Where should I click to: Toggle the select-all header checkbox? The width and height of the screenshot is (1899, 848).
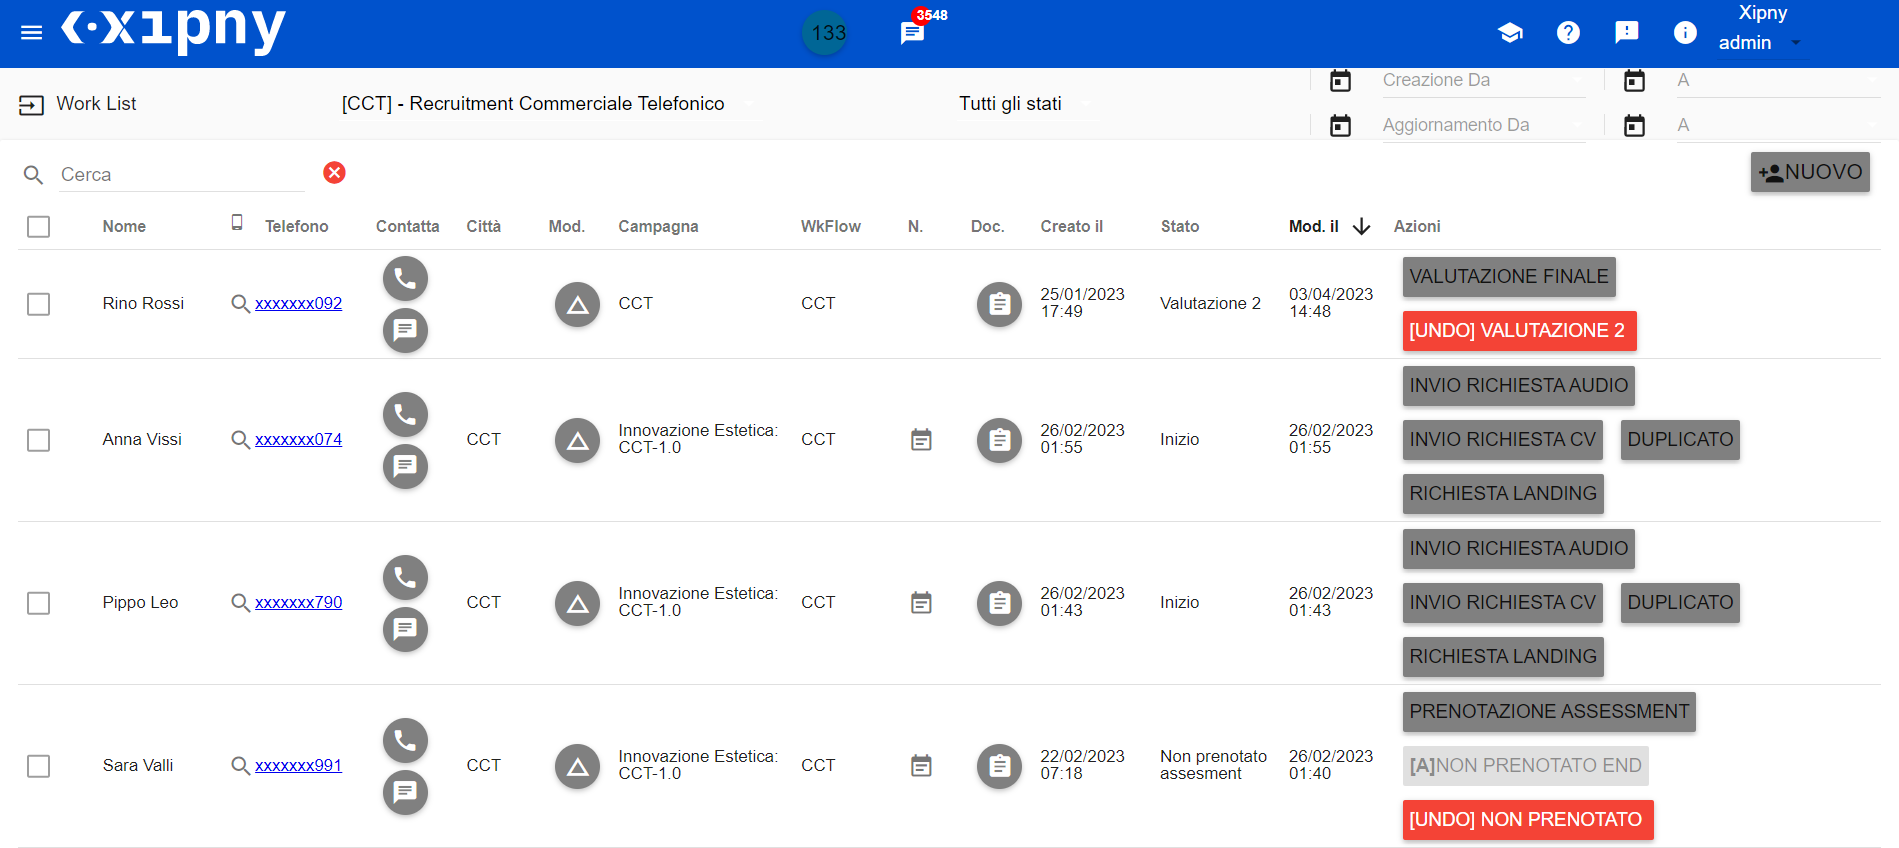(x=39, y=227)
